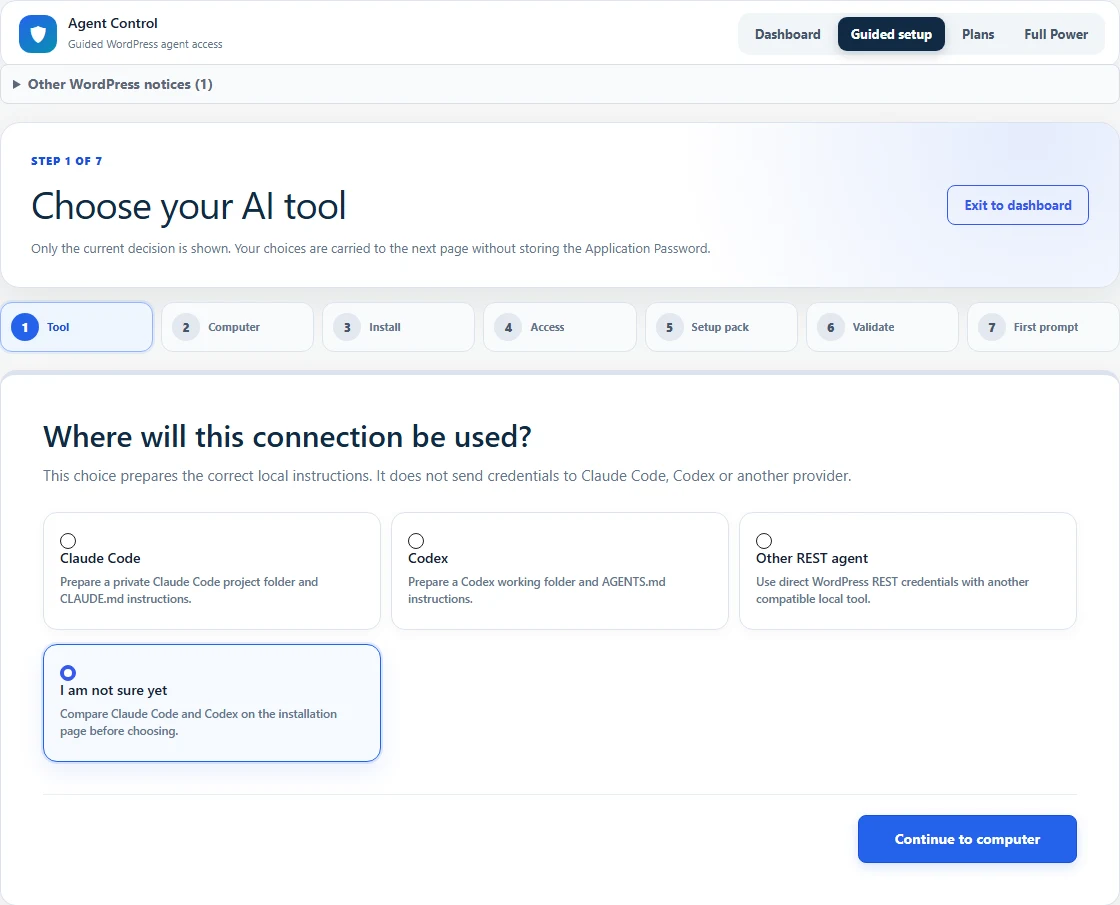This screenshot has height=905, width=1120.
Task: Click the Agent Control shield logo
Action: [38, 34]
